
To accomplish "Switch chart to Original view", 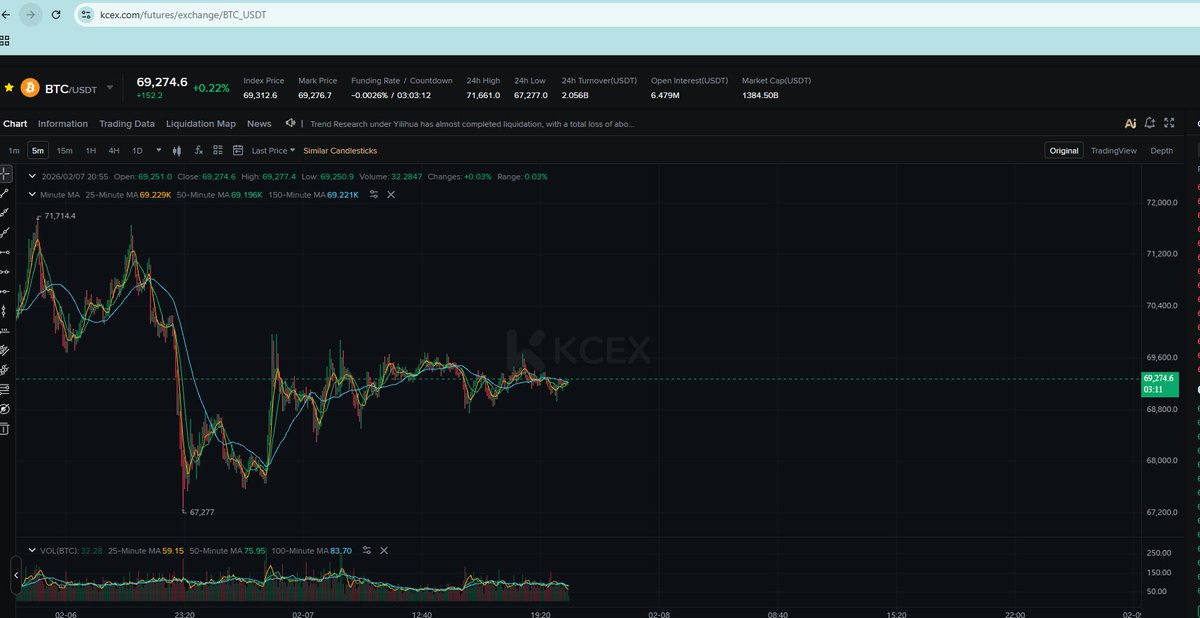I will tap(1064, 151).
